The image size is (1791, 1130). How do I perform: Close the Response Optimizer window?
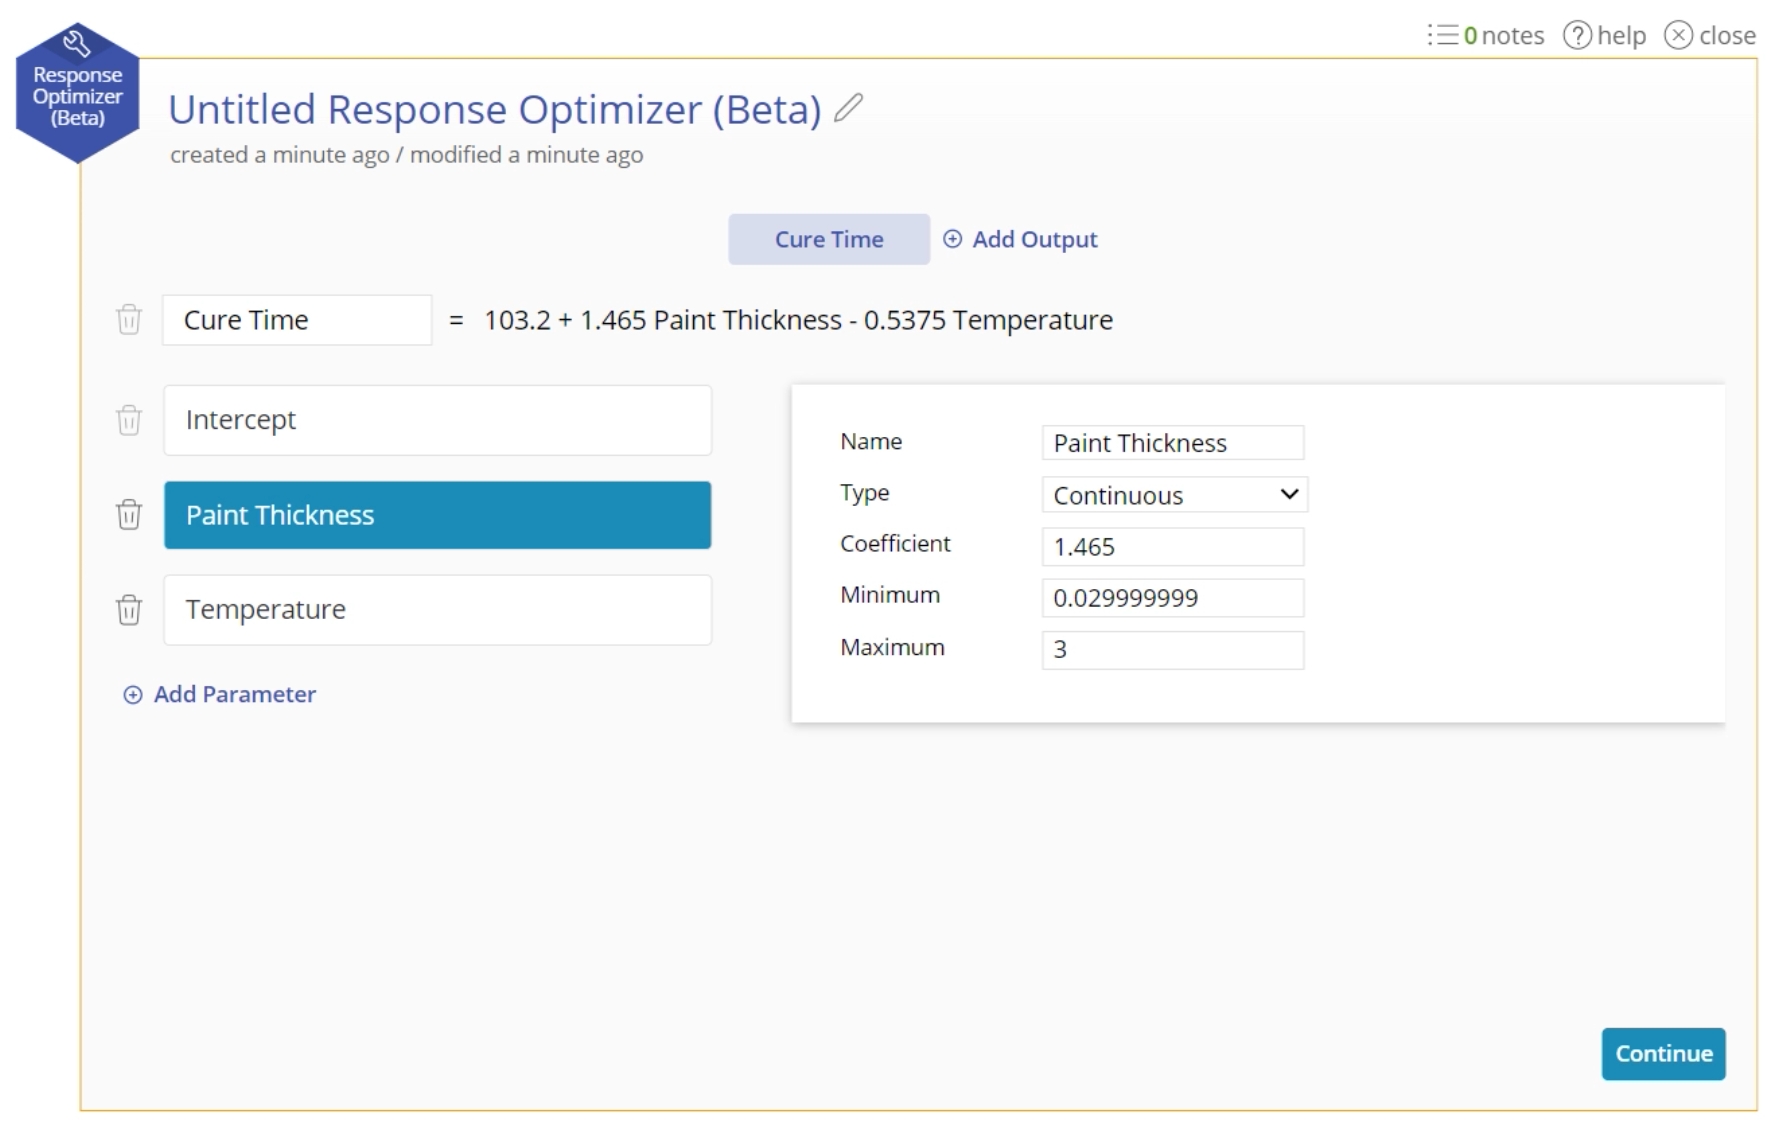1710,36
